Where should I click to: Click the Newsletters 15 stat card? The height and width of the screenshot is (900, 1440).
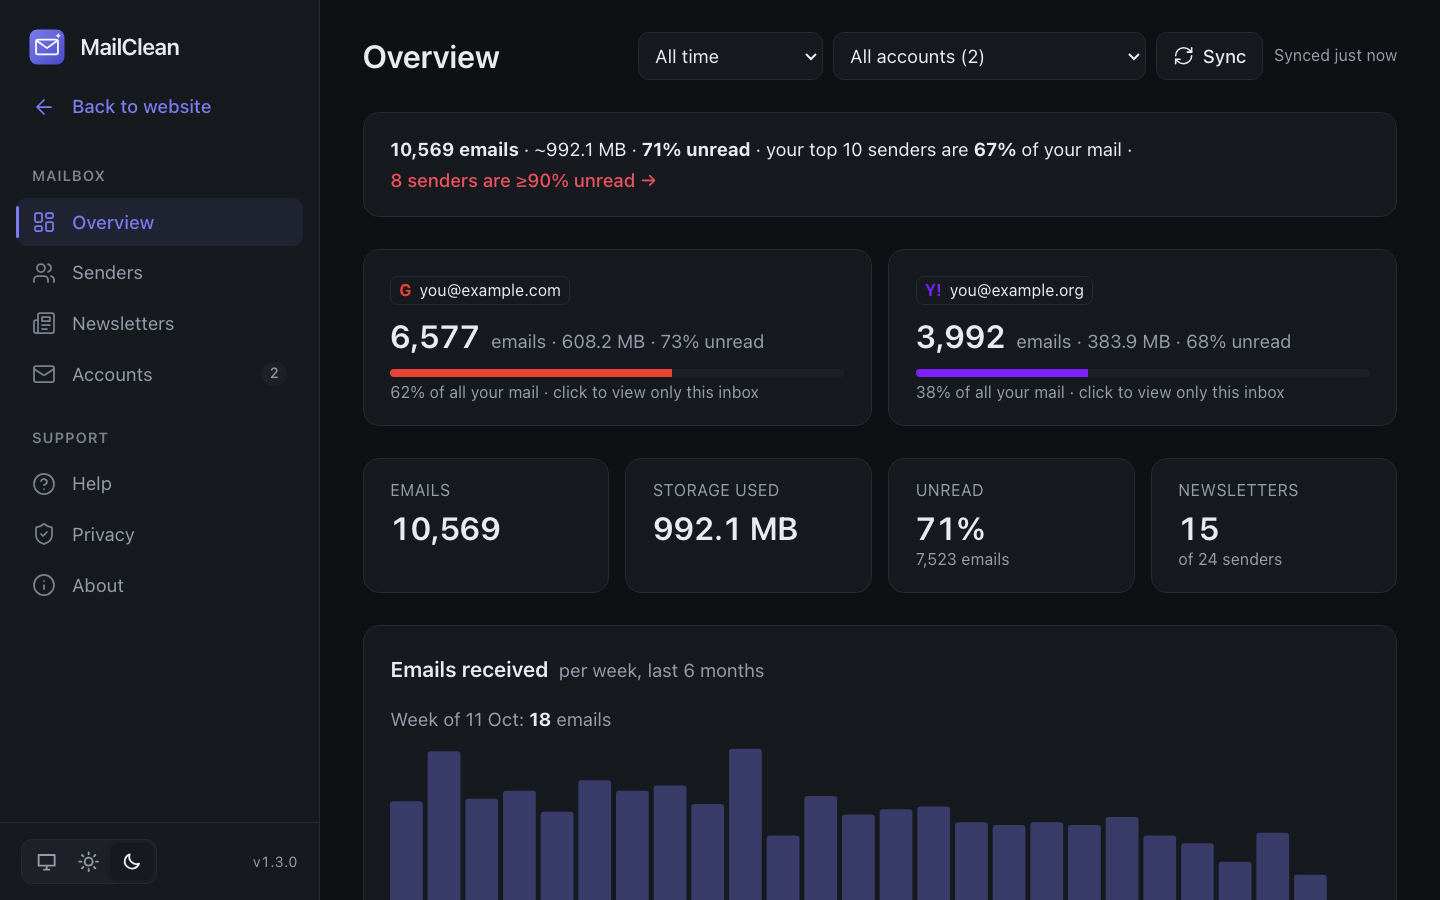click(1274, 525)
